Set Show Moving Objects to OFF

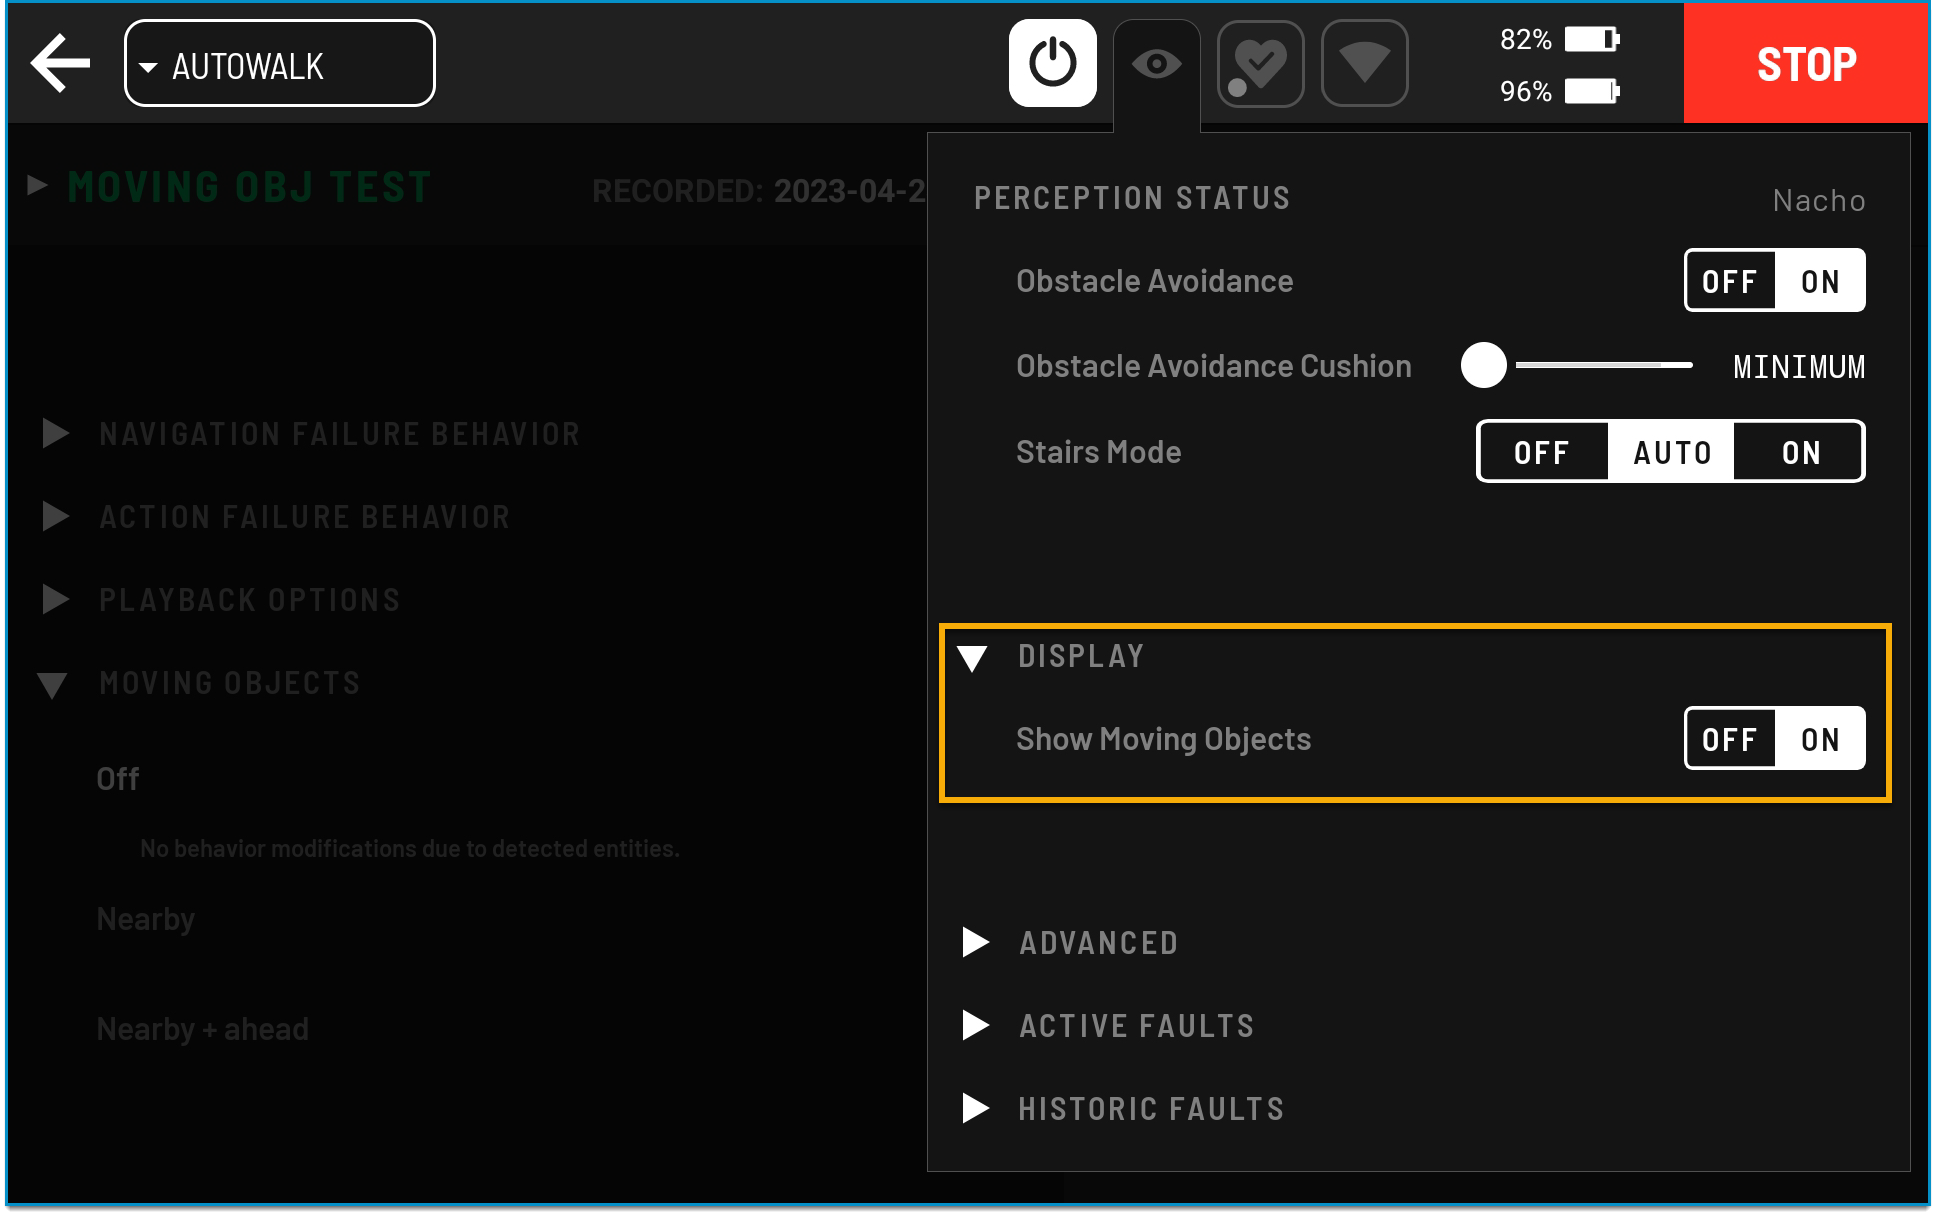tap(1729, 739)
